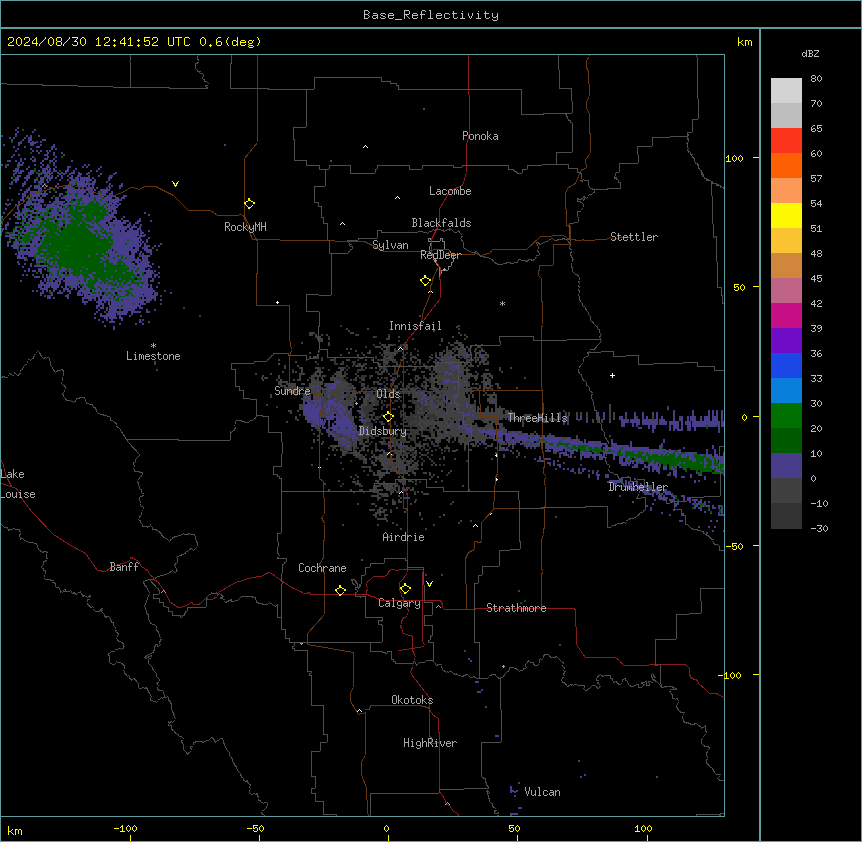Click the white caret marker west of Ponoka
862x842 pixels.
pyautogui.click(x=366, y=147)
